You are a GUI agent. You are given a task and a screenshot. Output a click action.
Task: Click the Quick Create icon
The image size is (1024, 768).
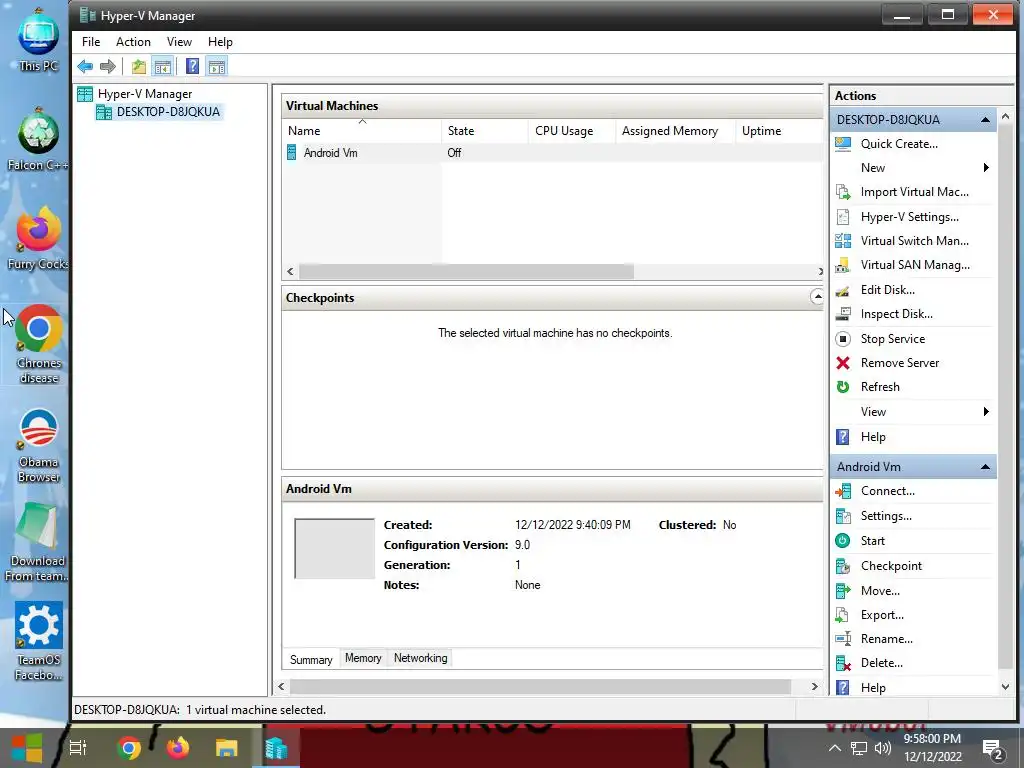(843, 144)
